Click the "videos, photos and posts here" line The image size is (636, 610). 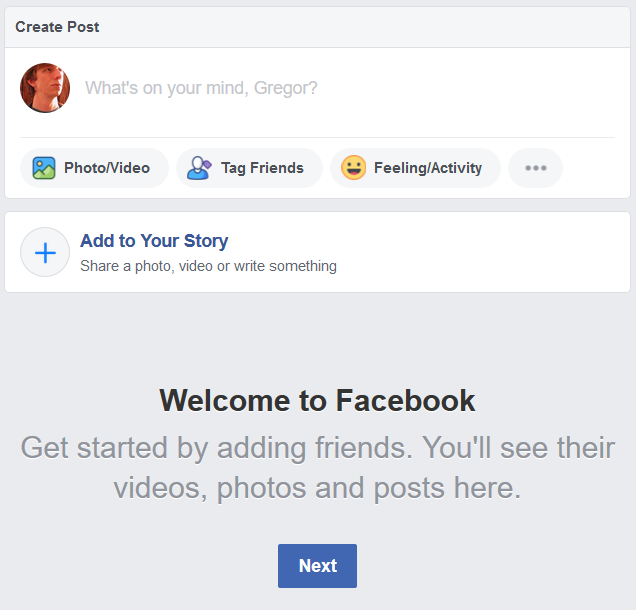coord(317,489)
